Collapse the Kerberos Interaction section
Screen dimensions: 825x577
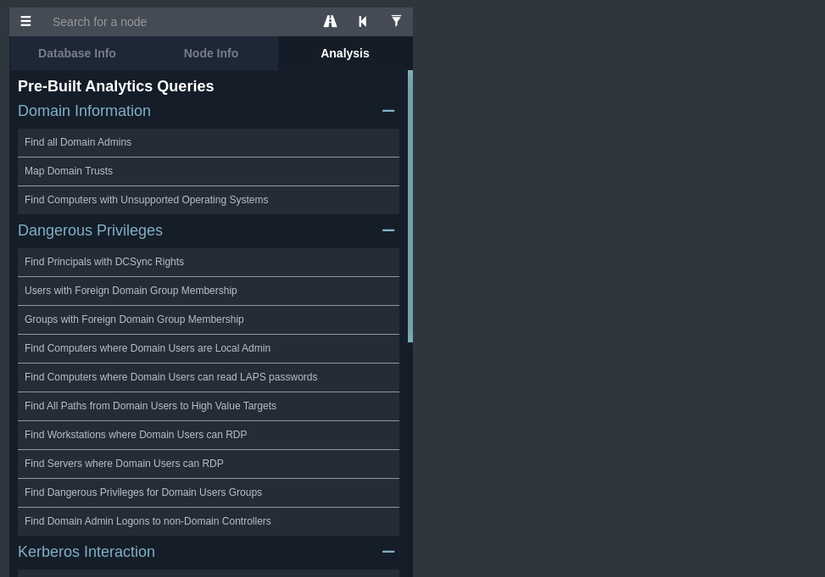tap(388, 552)
